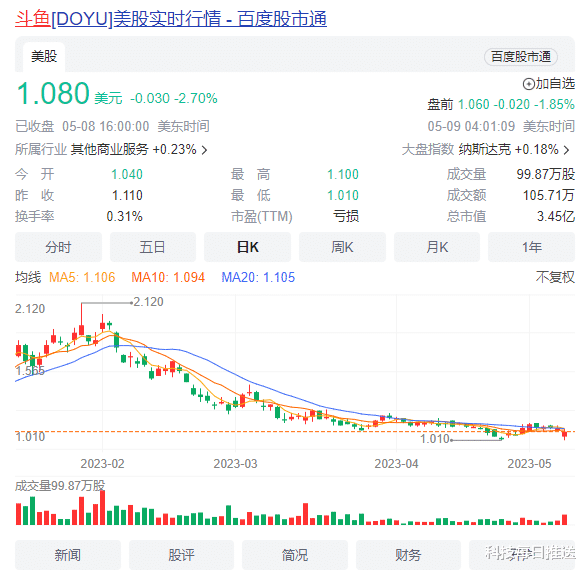Image resolution: width=583 pixels, height=570 pixels.
Task: Expand the 其他商业服务 industry chevron
Action: (204, 150)
